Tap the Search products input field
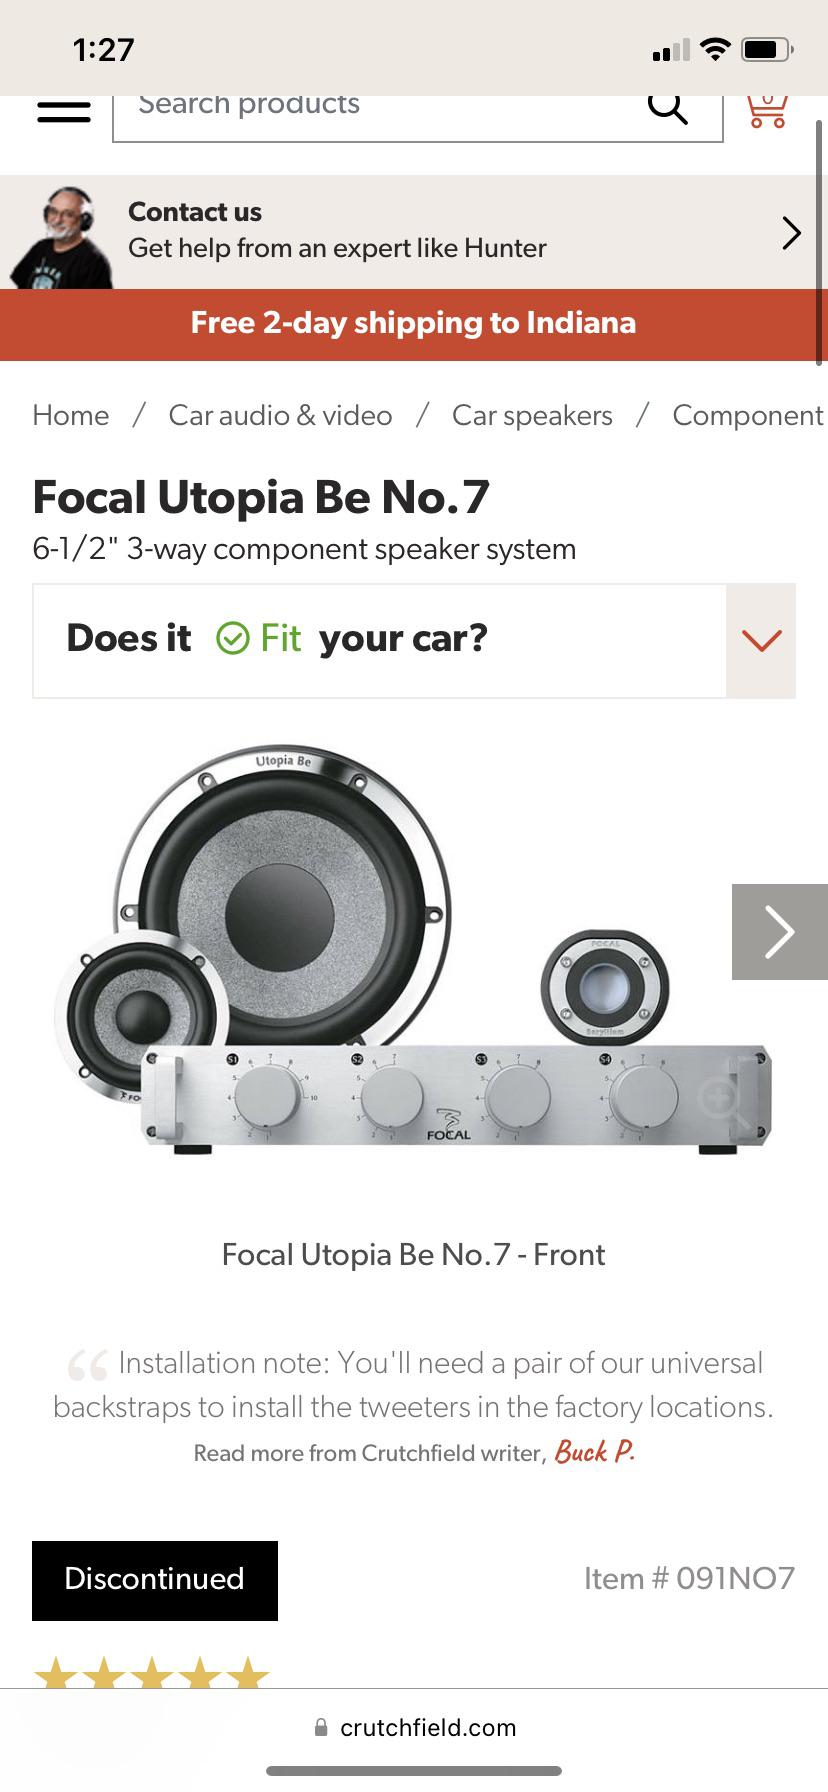The height and width of the screenshot is (1792, 828). point(350,110)
